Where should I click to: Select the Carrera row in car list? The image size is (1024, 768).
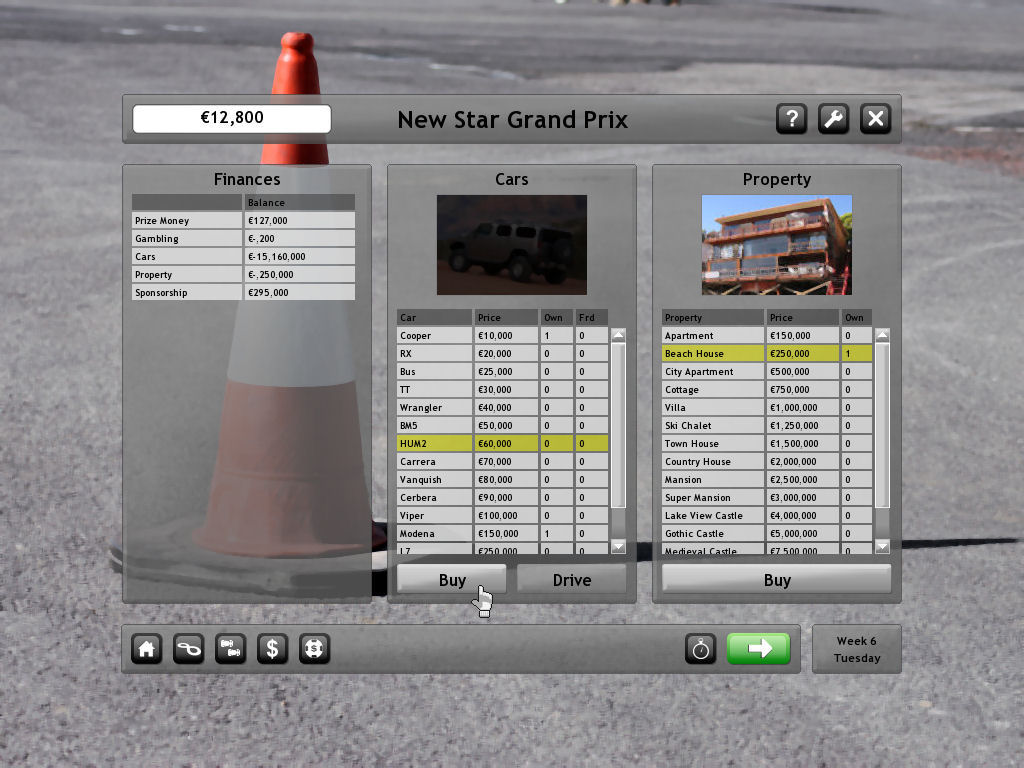(x=434, y=462)
